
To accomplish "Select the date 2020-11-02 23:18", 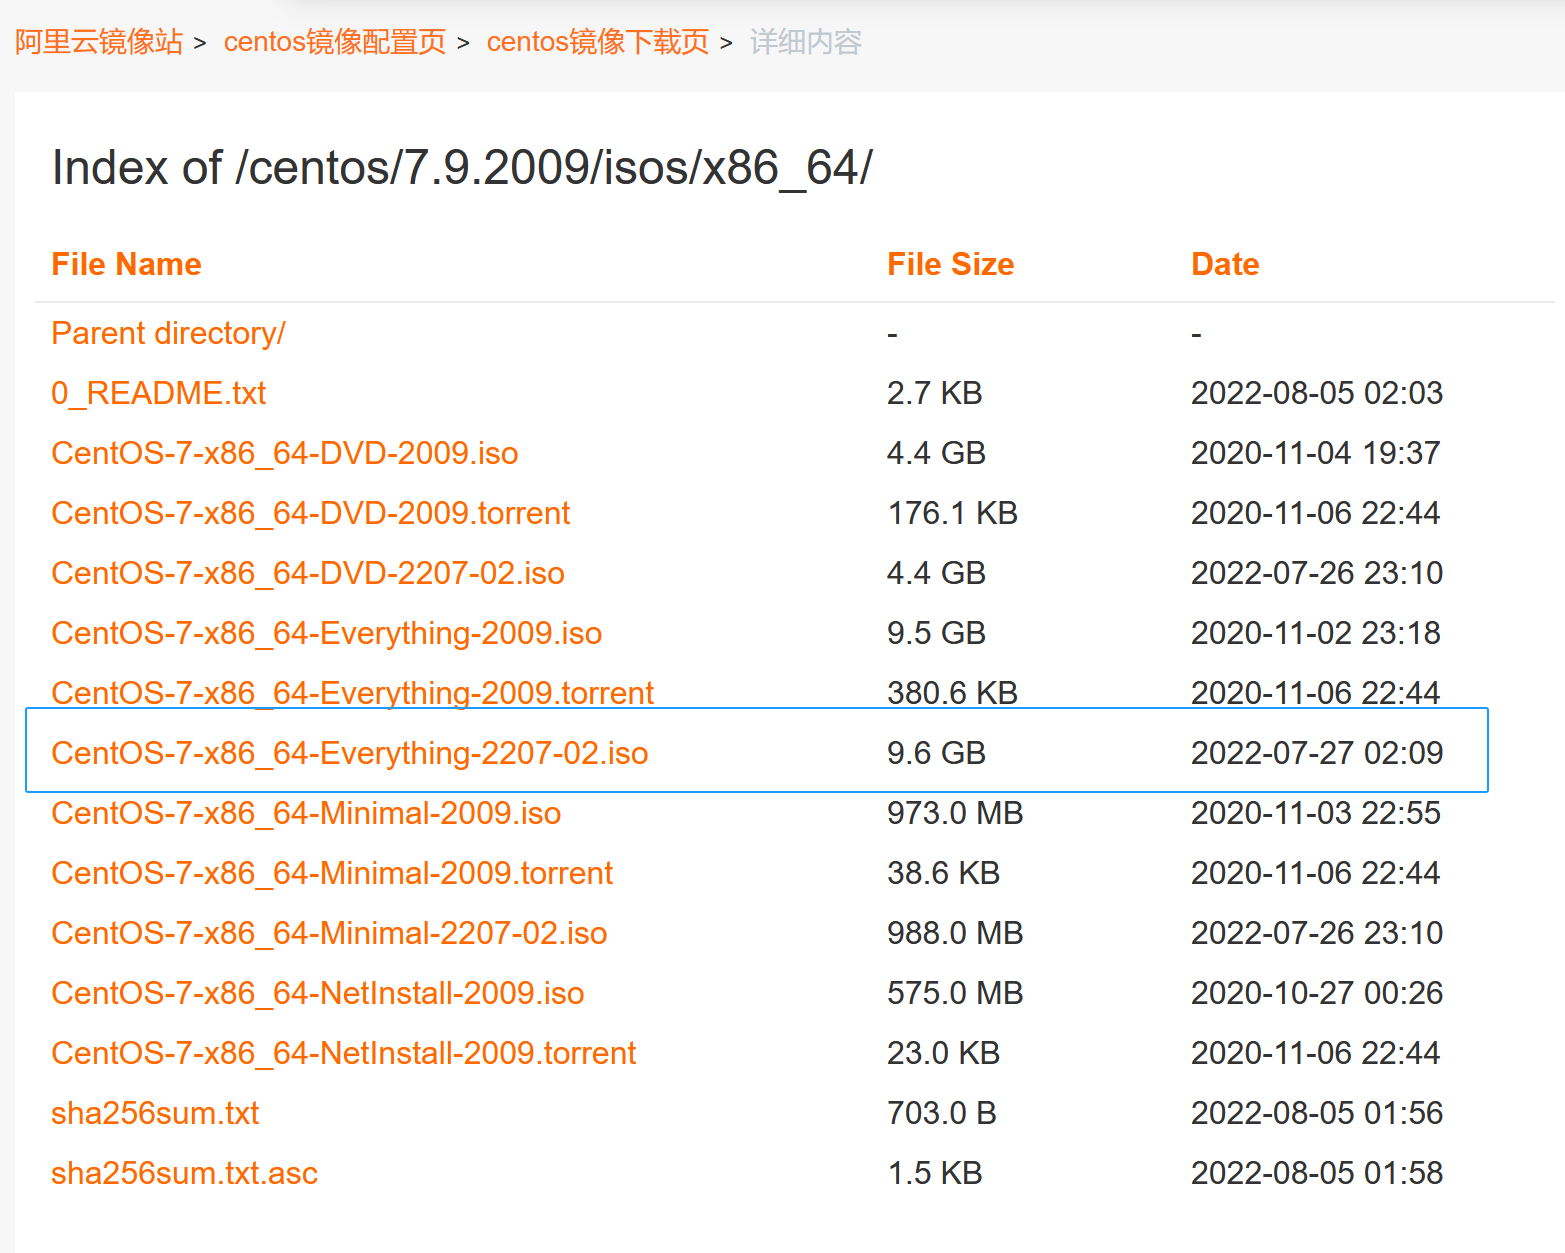I will [1315, 633].
